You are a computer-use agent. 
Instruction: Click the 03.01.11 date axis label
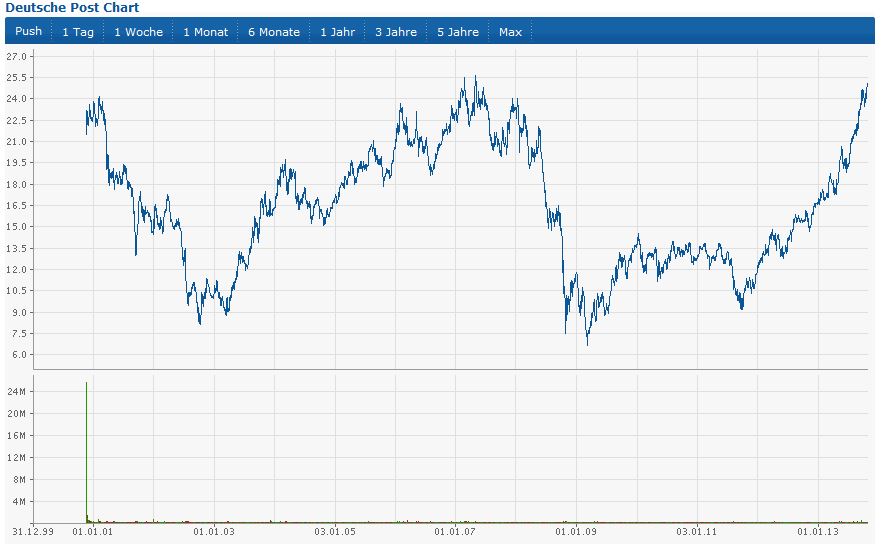click(x=697, y=532)
